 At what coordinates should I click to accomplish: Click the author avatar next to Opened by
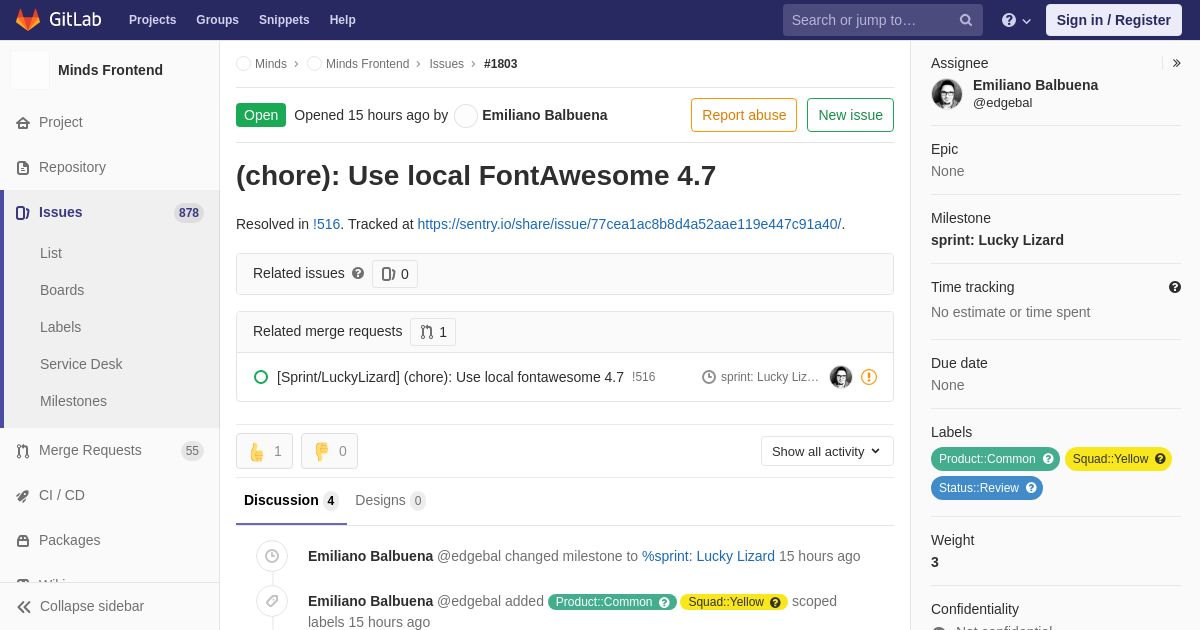point(466,115)
